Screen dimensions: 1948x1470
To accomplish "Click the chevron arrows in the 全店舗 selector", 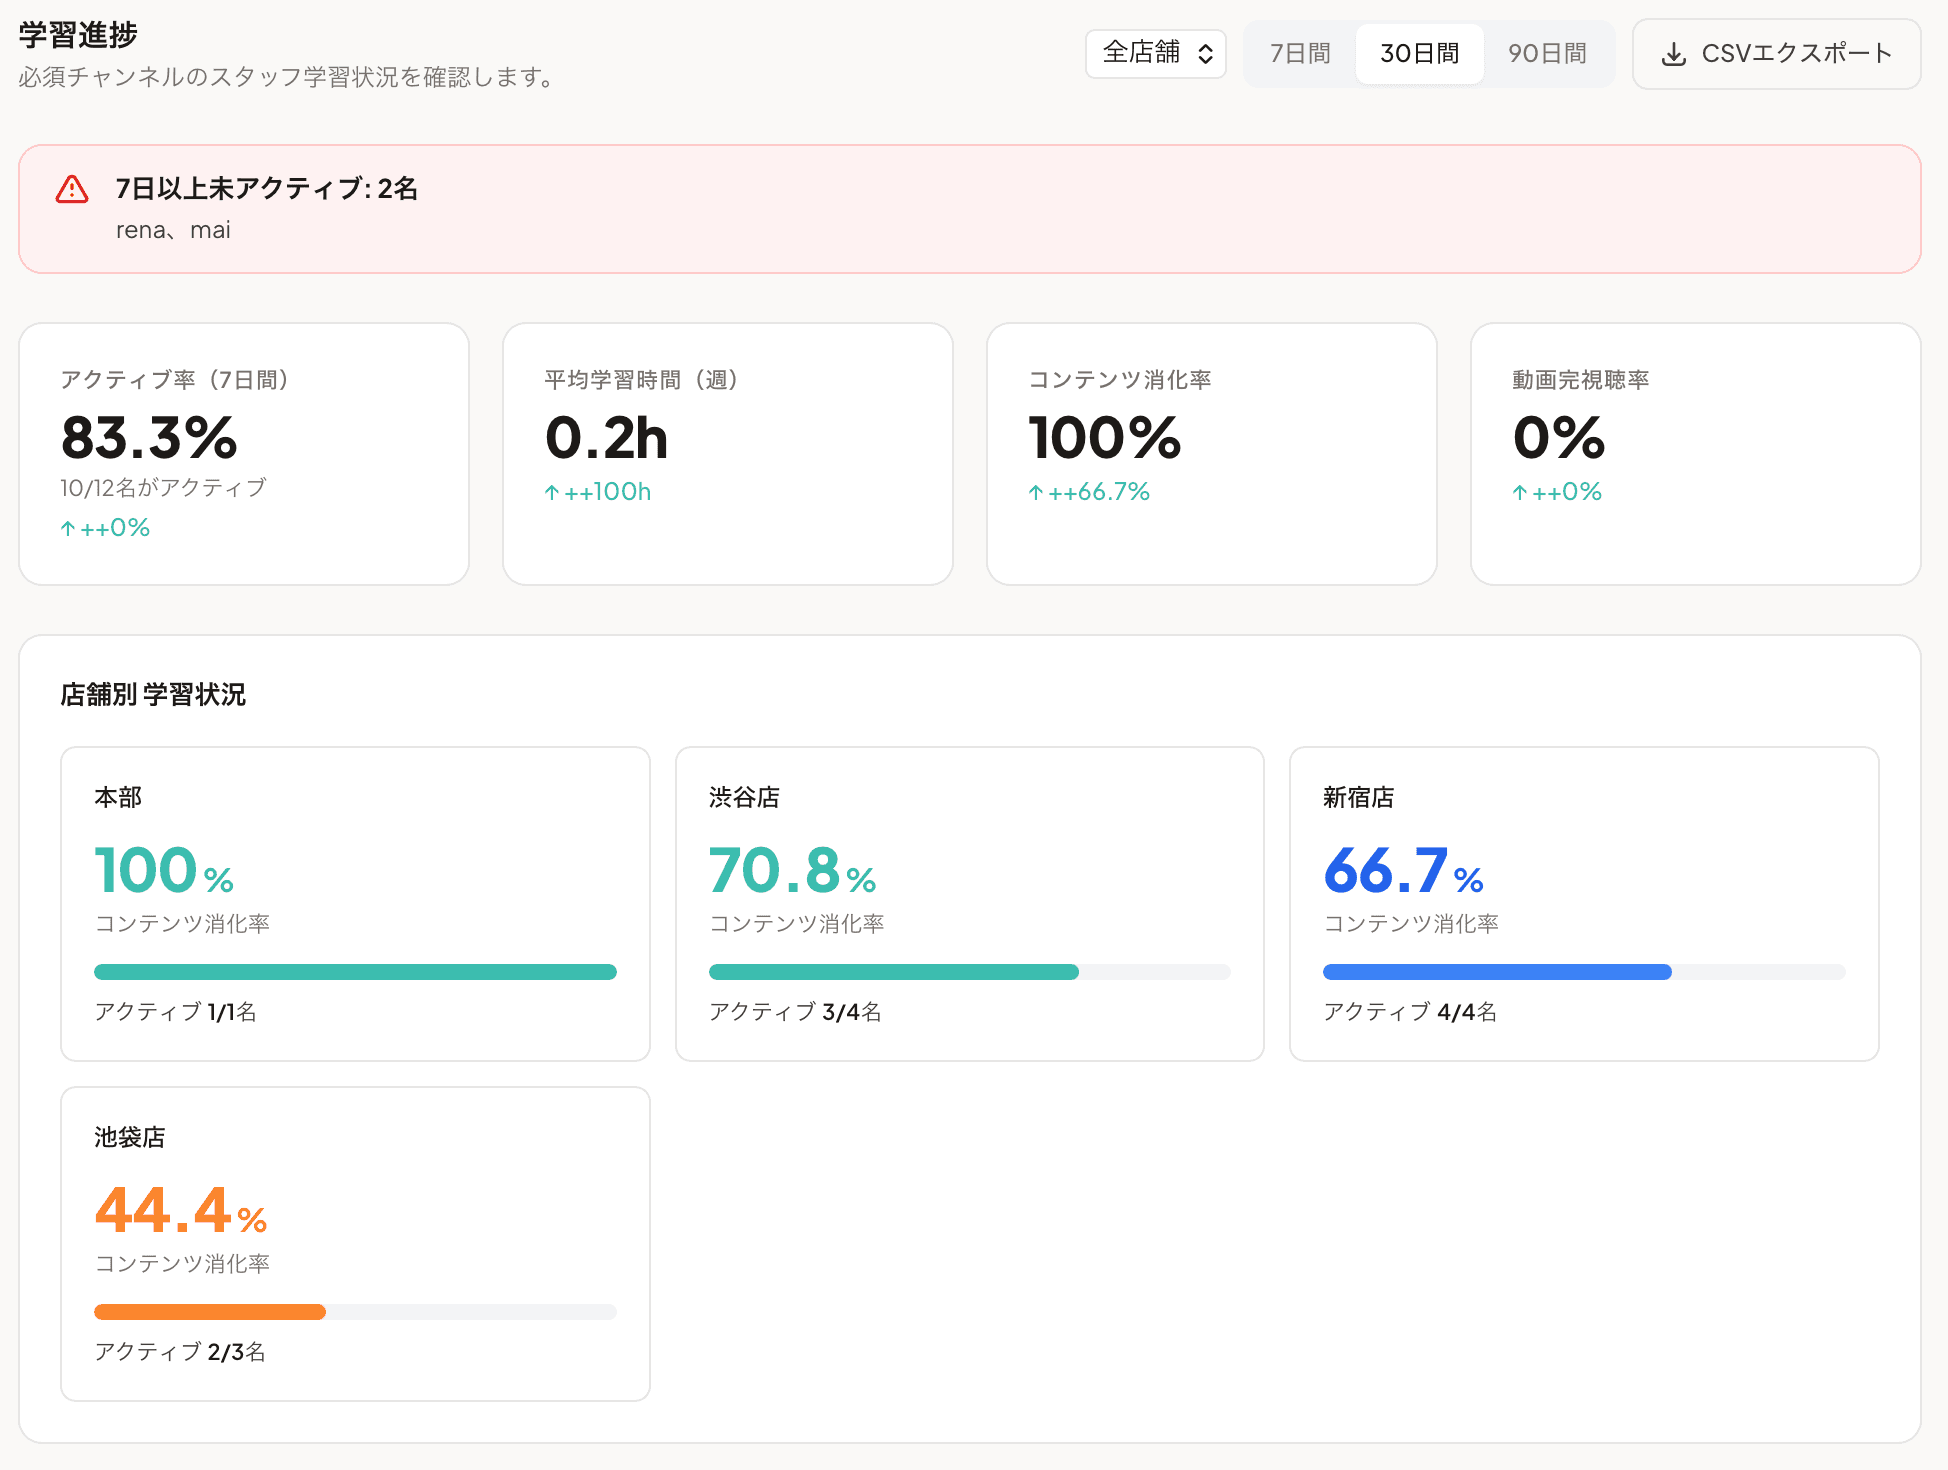I will tap(1206, 54).
